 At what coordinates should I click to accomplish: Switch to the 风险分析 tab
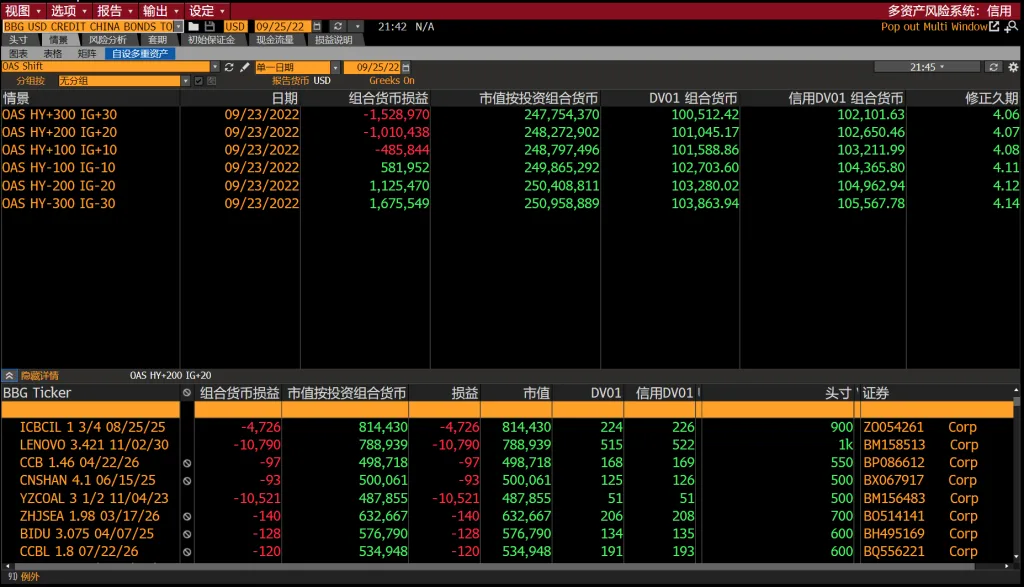(x=108, y=40)
